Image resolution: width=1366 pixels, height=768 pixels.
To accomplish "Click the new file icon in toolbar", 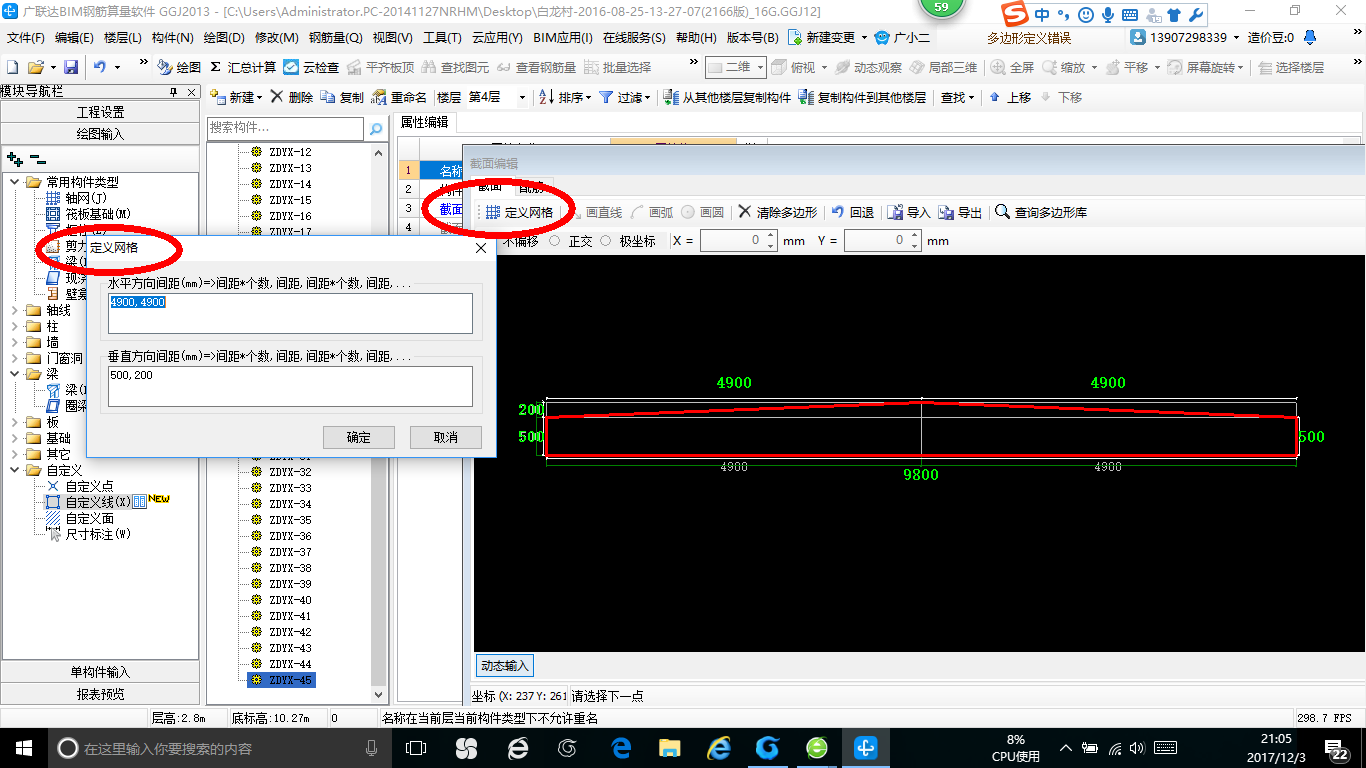I will click(x=12, y=67).
